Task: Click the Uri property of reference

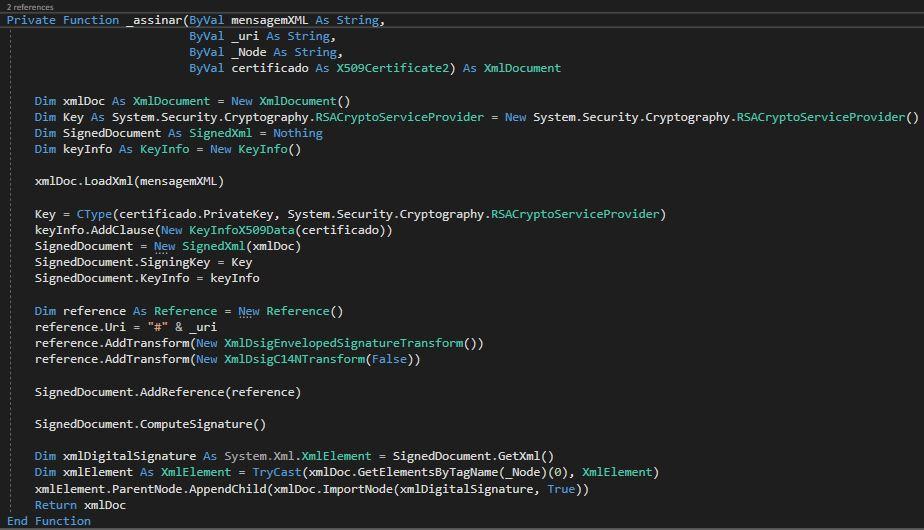Action: (115, 327)
